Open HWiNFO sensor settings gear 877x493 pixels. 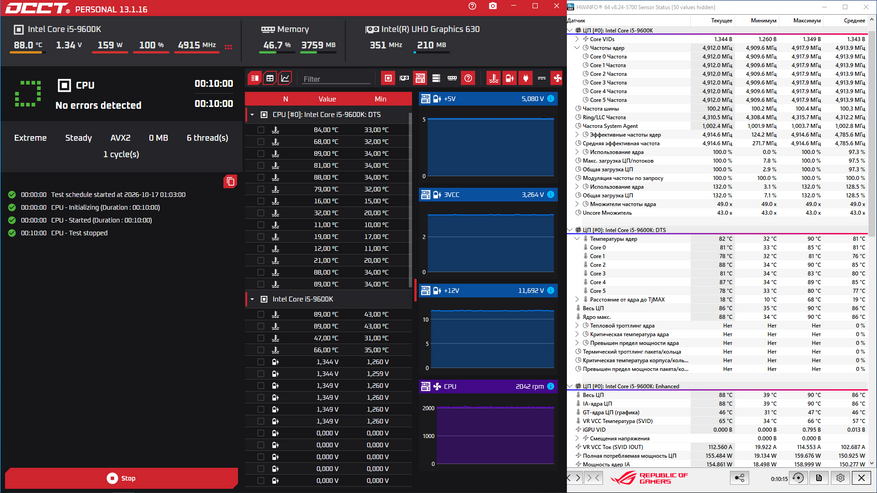click(840, 478)
